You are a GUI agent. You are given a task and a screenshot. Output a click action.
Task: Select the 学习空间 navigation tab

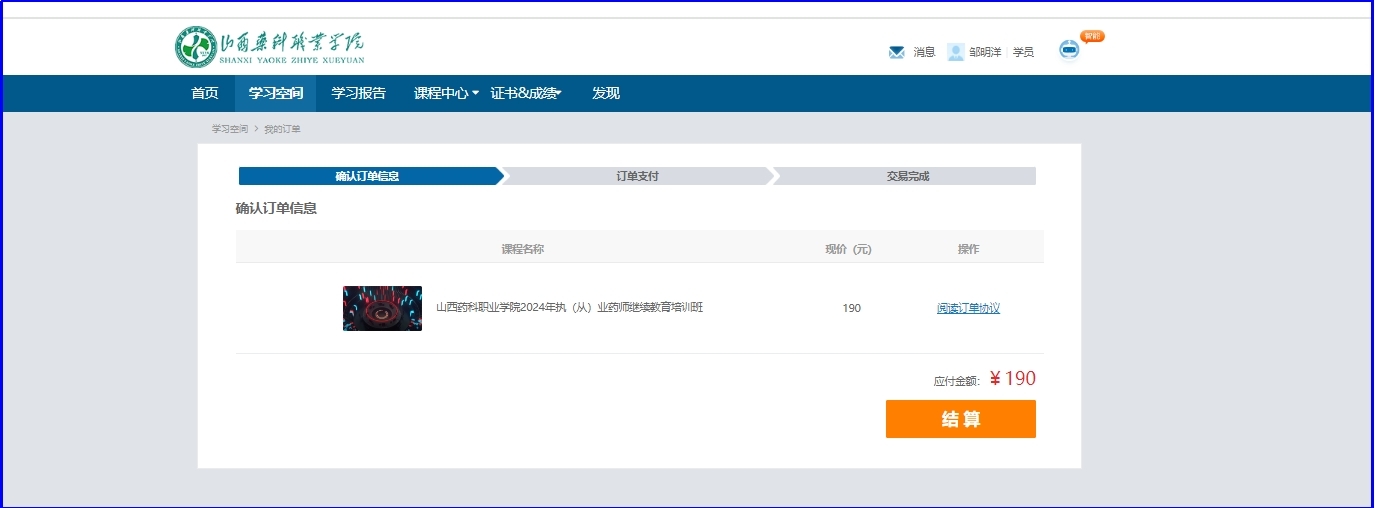coord(276,93)
